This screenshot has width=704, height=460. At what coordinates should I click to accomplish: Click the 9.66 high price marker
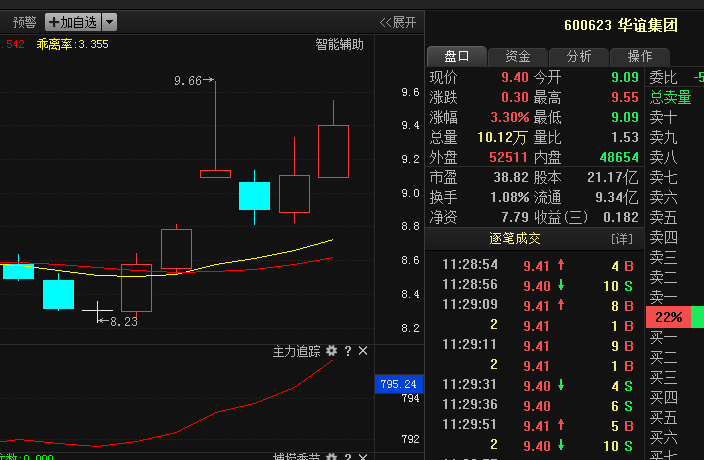194,81
